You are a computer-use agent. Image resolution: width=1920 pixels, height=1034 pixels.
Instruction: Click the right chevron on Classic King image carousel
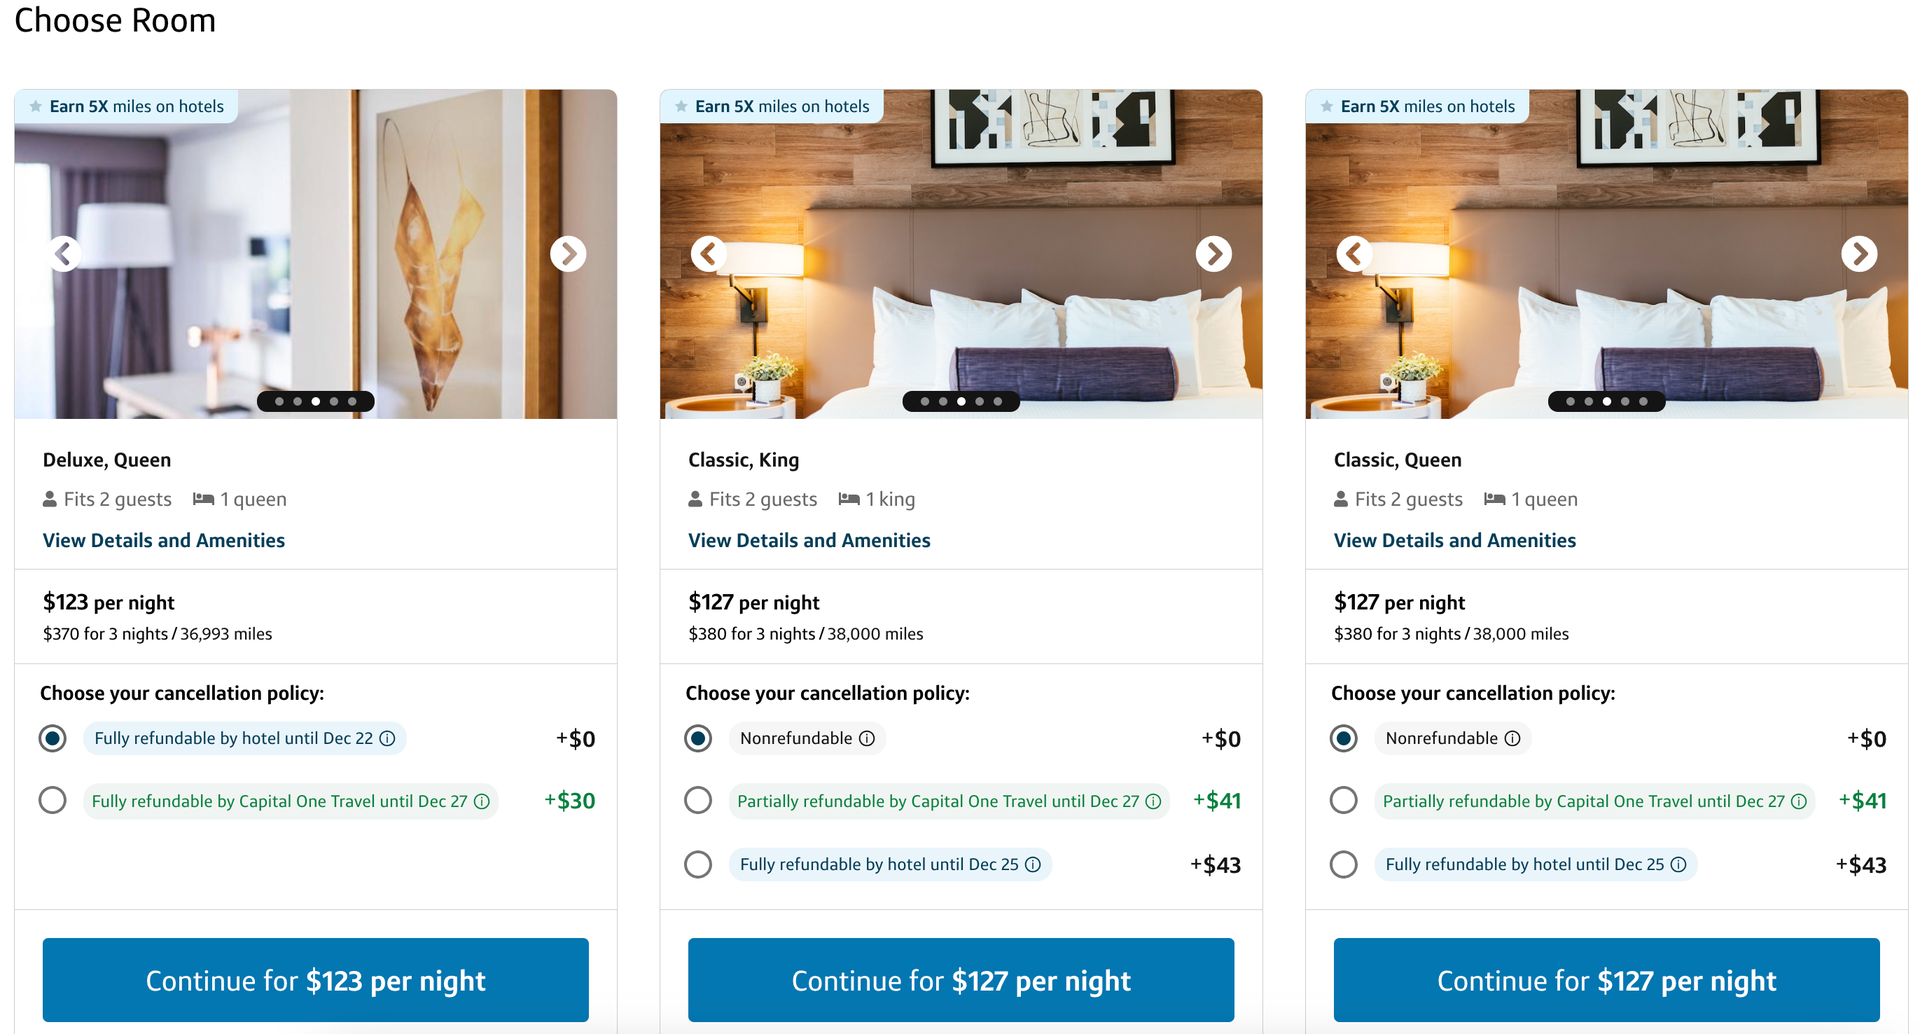pyautogui.click(x=1213, y=253)
